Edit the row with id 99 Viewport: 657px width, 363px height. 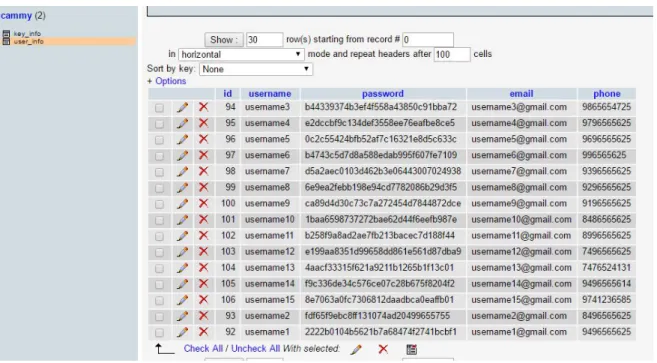click(182, 187)
